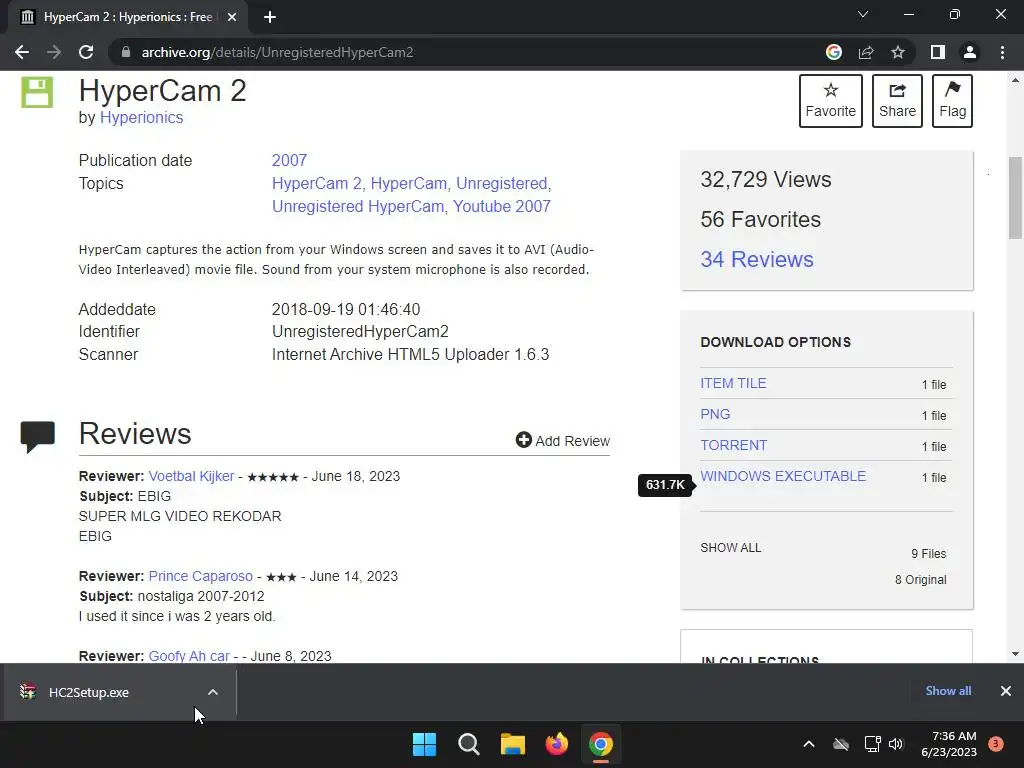Image resolution: width=1024 pixels, height=768 pixels.
Task: Open the Windows Start menu
Action: (x=424, y=744)
